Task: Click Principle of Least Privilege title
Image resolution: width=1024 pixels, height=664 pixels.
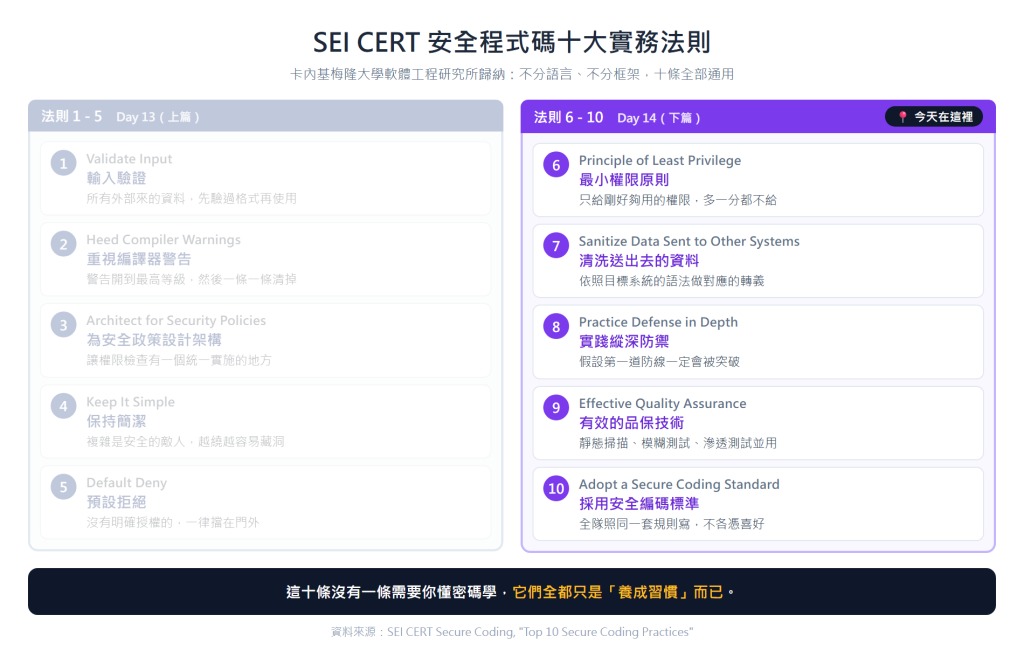Action: point(660,161)
